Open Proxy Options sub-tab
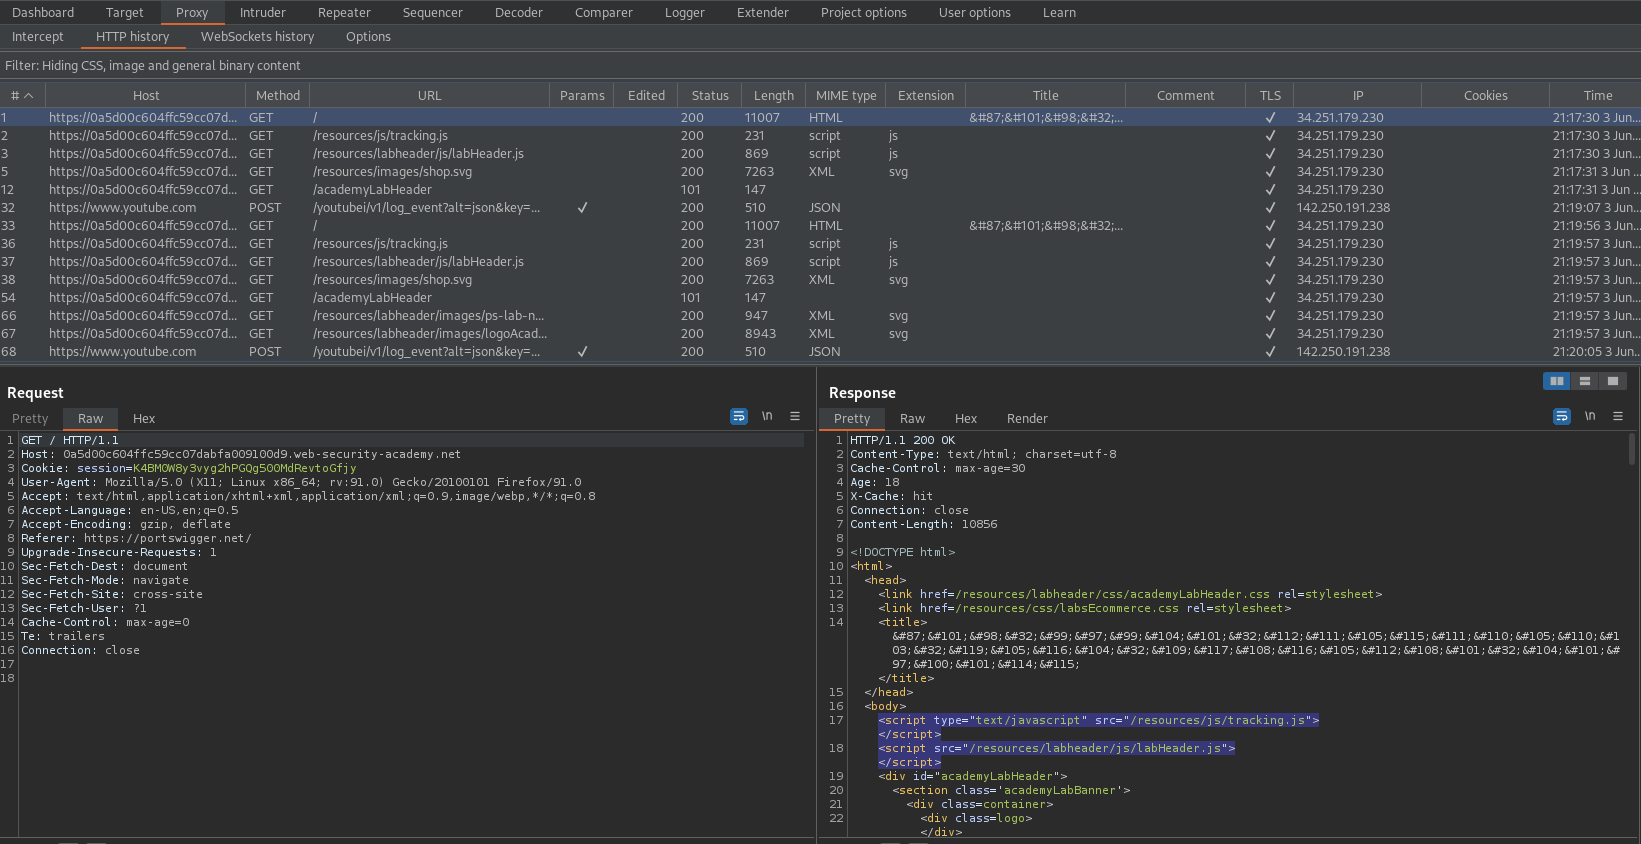Image resolution: width=1641 pixels, height=844 pixels. (x=369, y=37)
